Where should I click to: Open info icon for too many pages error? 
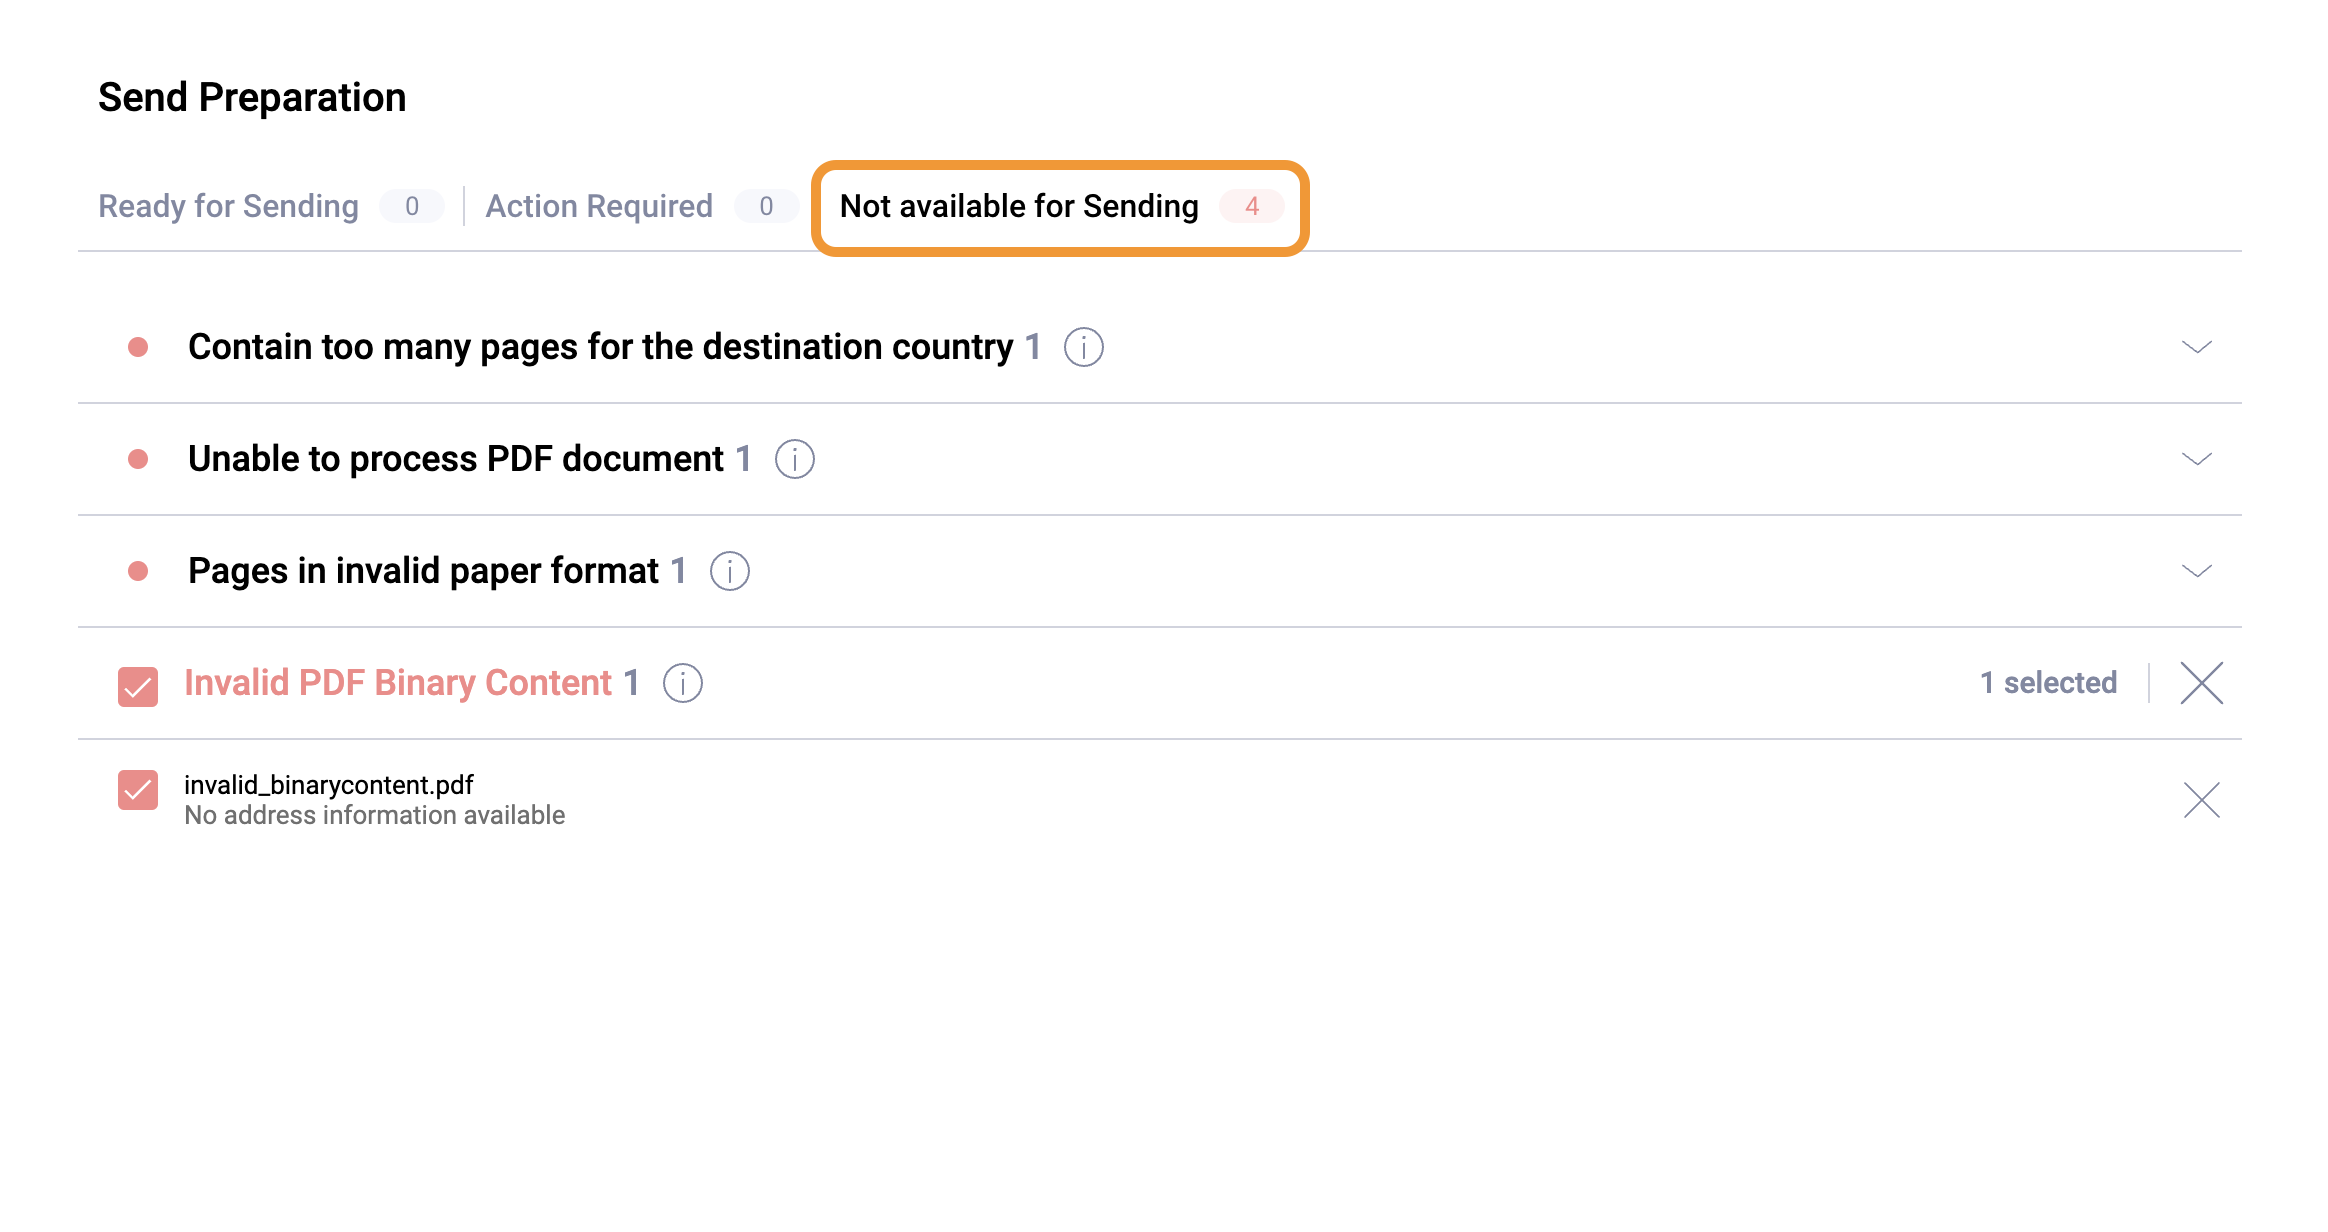(1083, 347)
